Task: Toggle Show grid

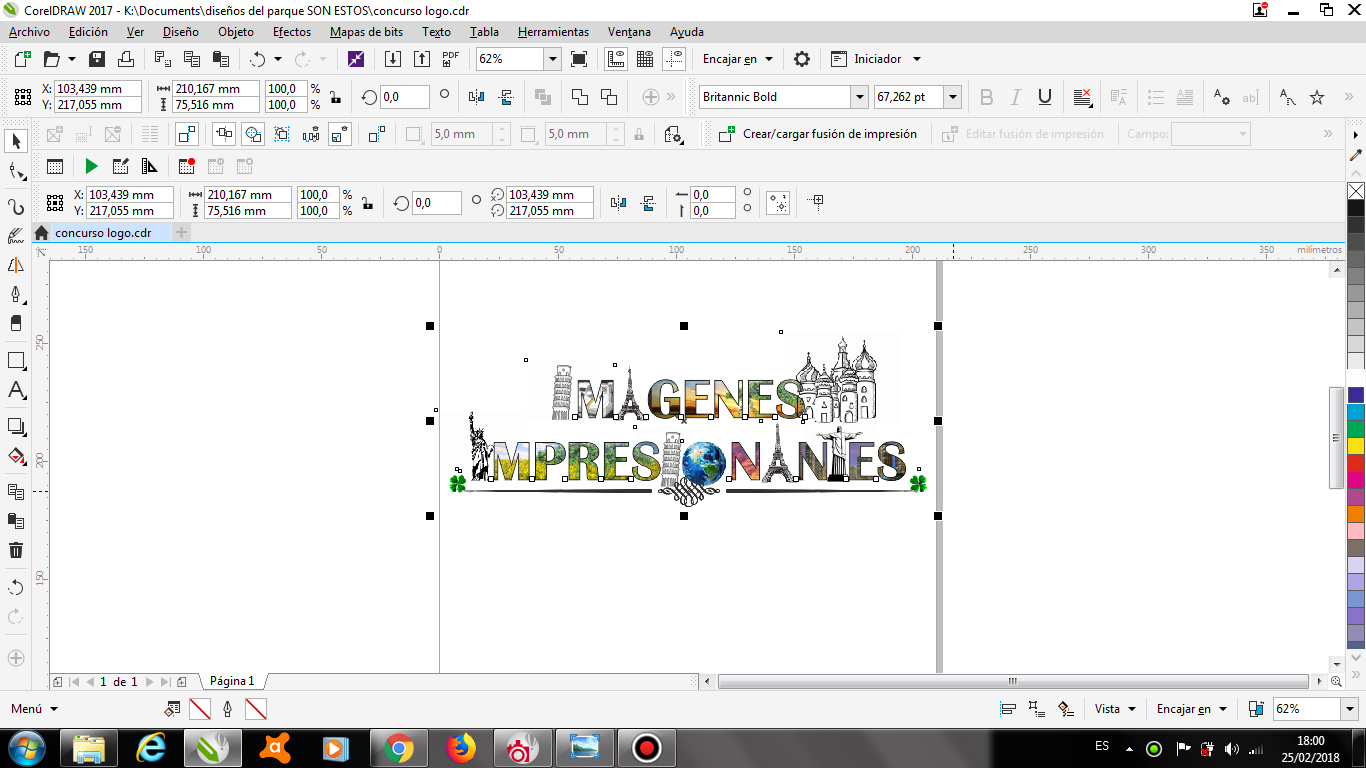Action: 646,59
